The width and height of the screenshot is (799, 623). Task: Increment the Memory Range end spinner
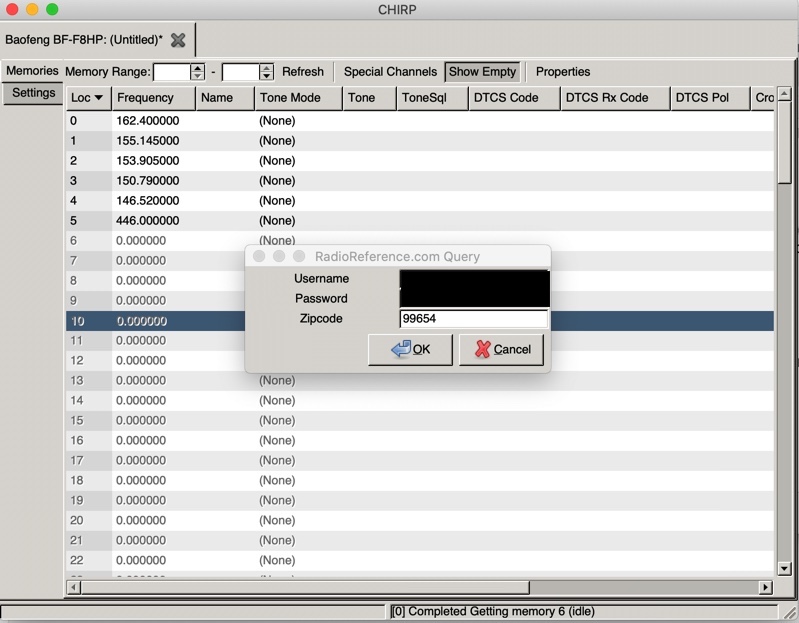point(267,68)
